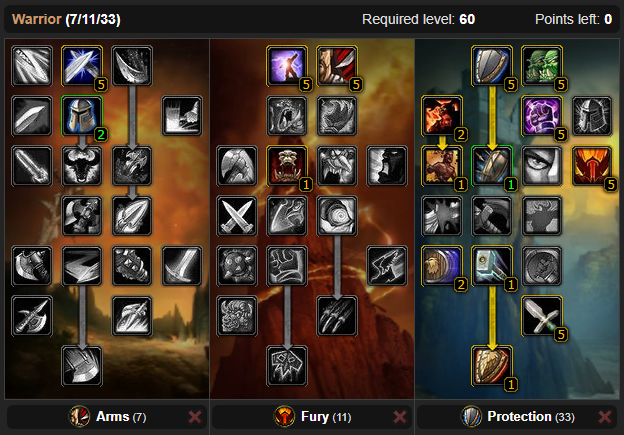Screen dimensions: 624x435
Task: Select the Booming Voice talent icon
Action: click(x=287, y=65)
